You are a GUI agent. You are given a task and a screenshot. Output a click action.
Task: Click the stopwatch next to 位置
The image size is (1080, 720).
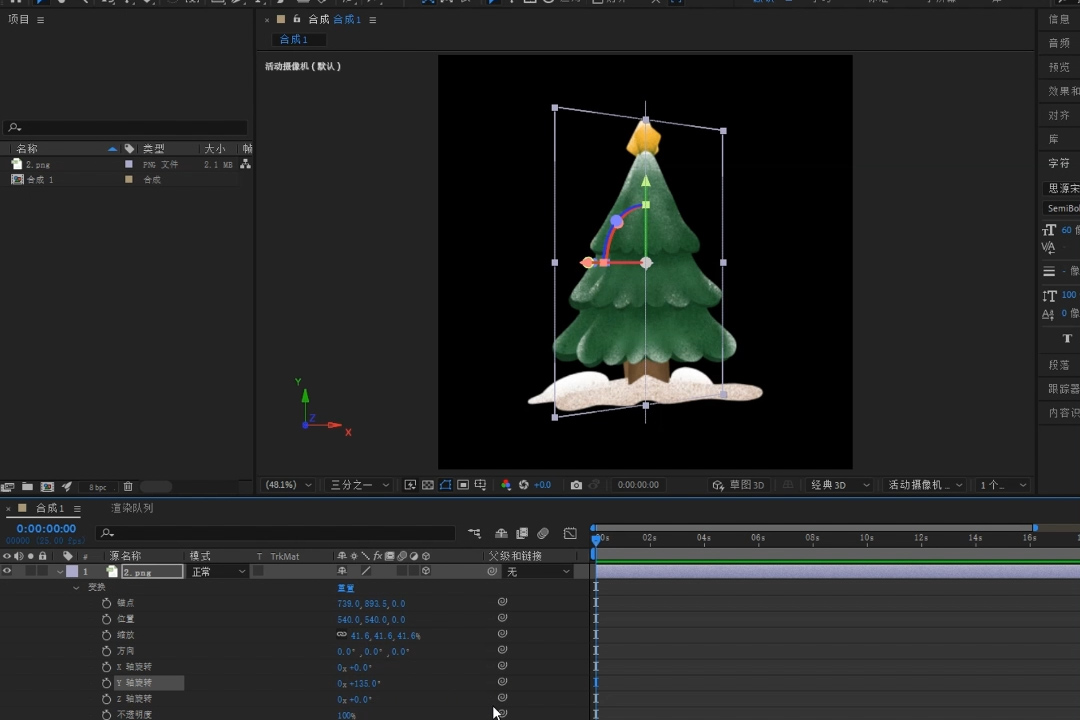(106, 619)
